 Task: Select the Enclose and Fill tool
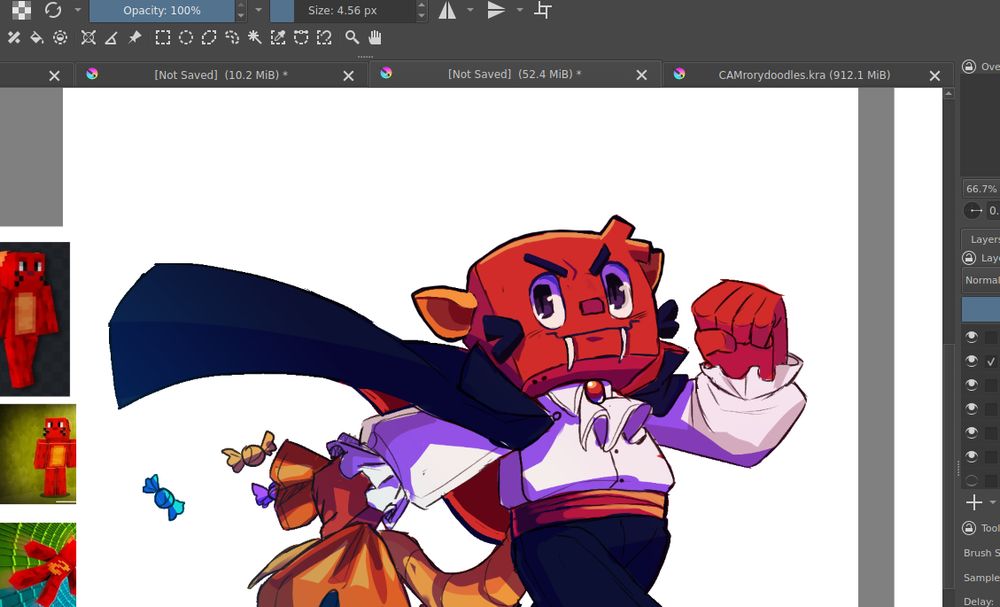pyautogui.click(x=60, y=38)
